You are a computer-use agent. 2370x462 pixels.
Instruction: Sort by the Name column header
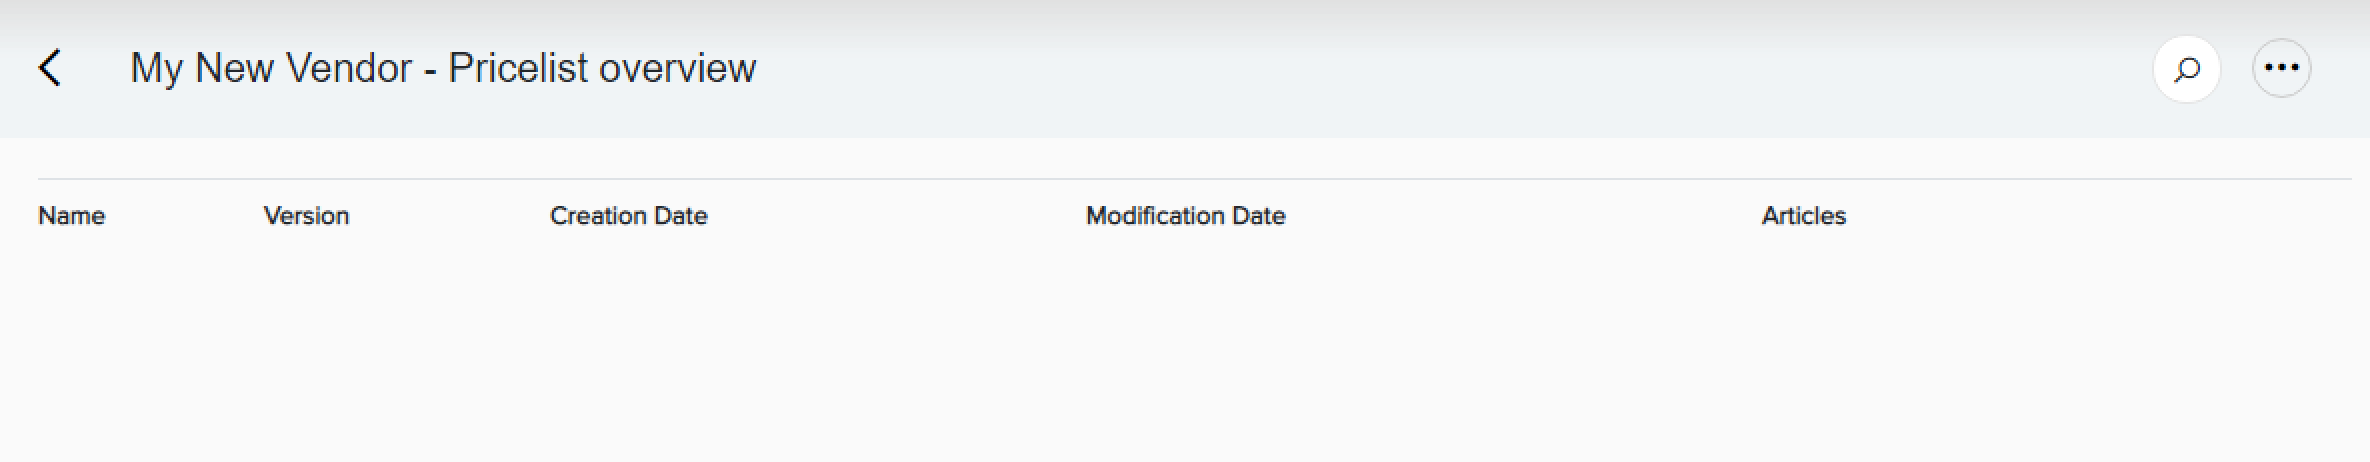(72, 216)
